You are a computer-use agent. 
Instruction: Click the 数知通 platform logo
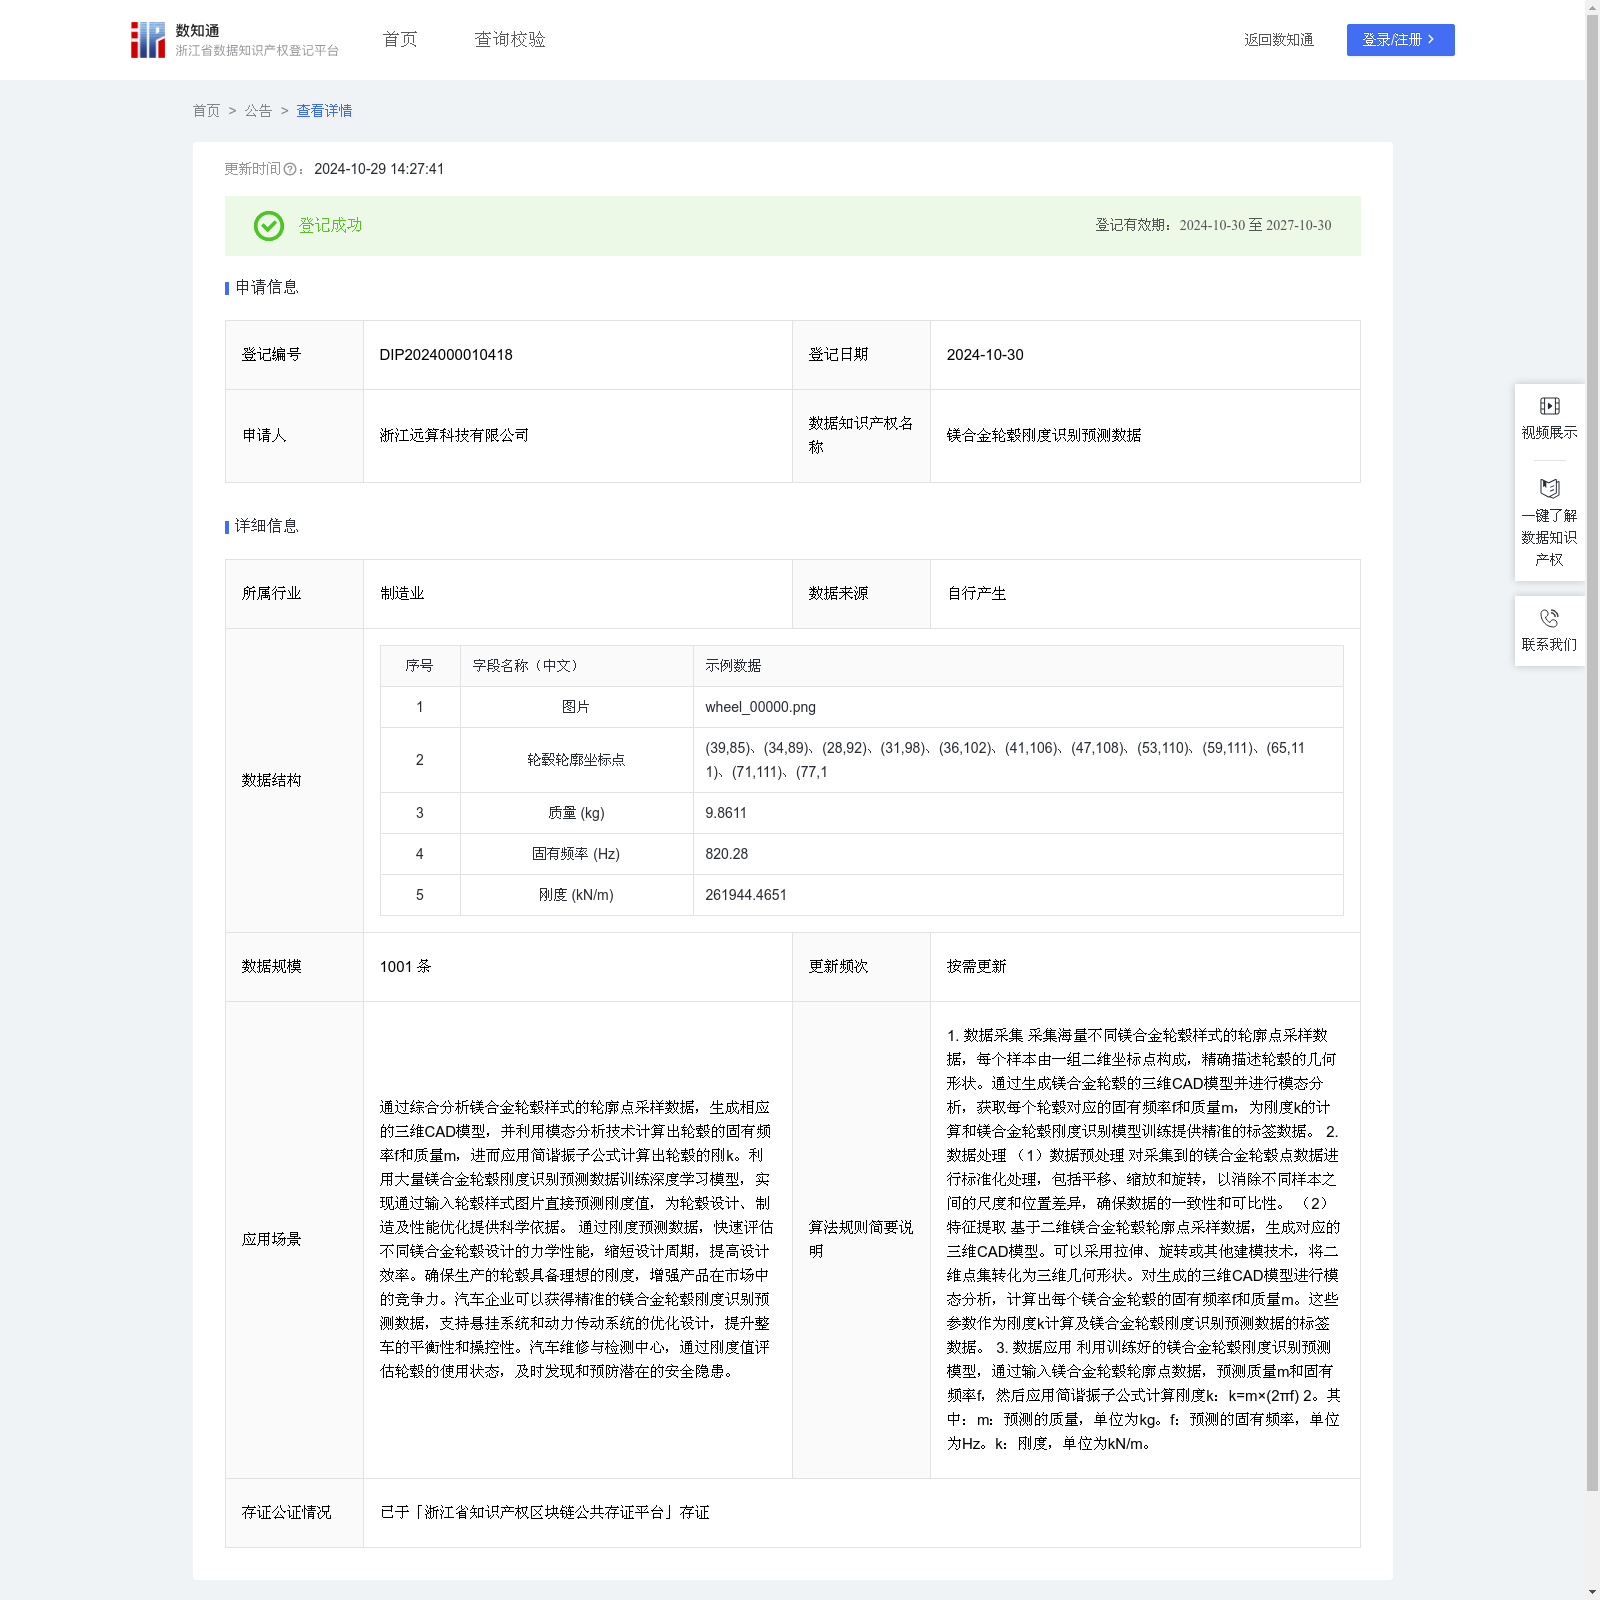coord(235,40)
